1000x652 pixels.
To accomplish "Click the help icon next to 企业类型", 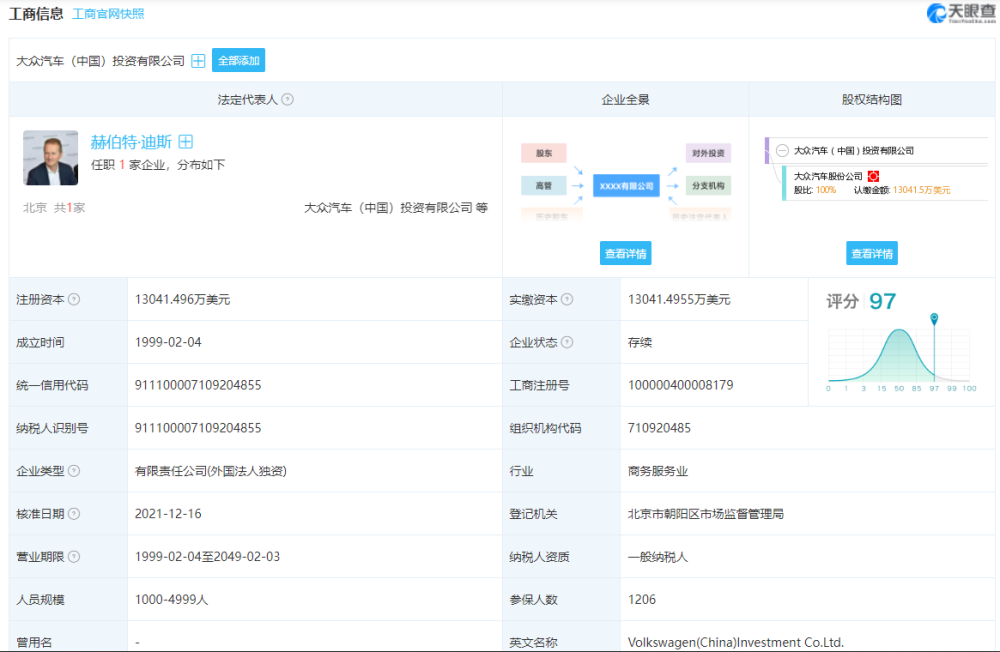I will (74, 471).
